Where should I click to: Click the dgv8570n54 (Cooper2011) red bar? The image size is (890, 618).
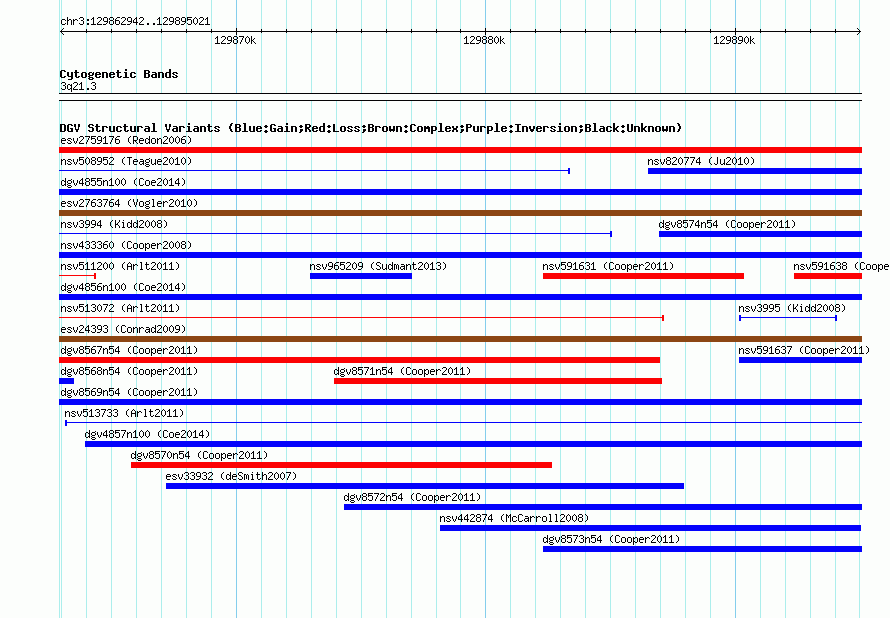point(341,465)
